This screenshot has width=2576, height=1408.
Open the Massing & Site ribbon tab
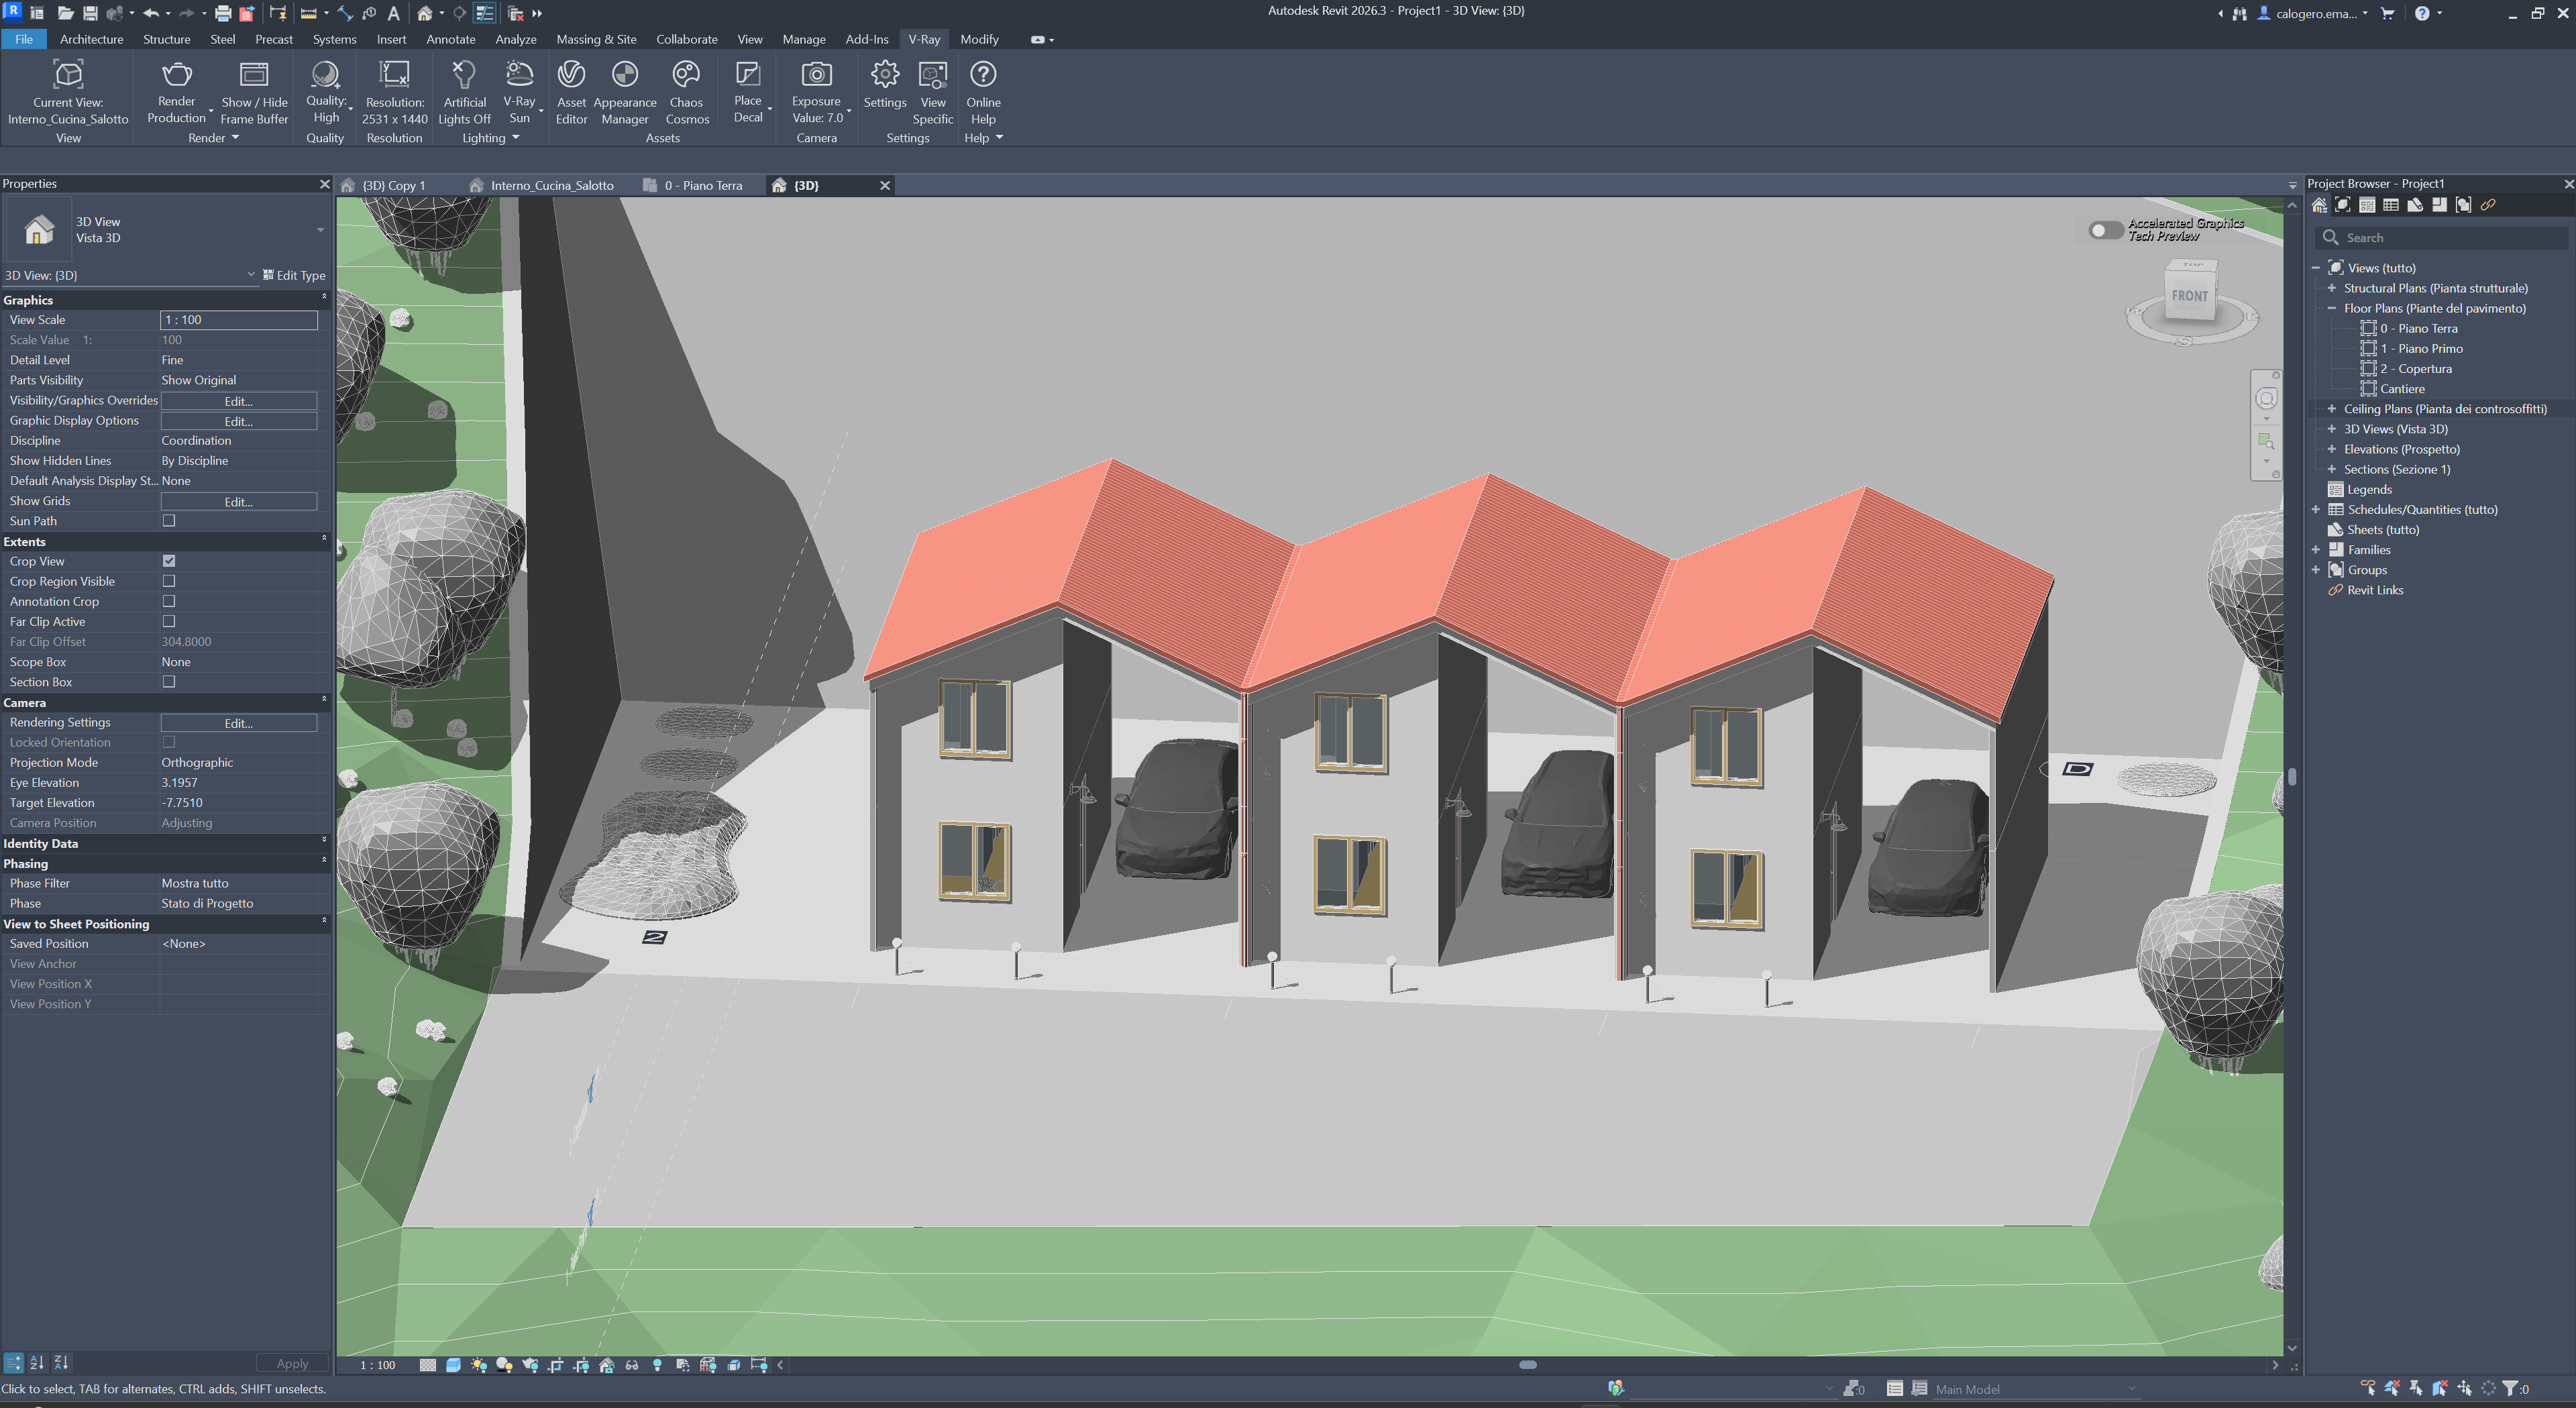tap(596, 39)
